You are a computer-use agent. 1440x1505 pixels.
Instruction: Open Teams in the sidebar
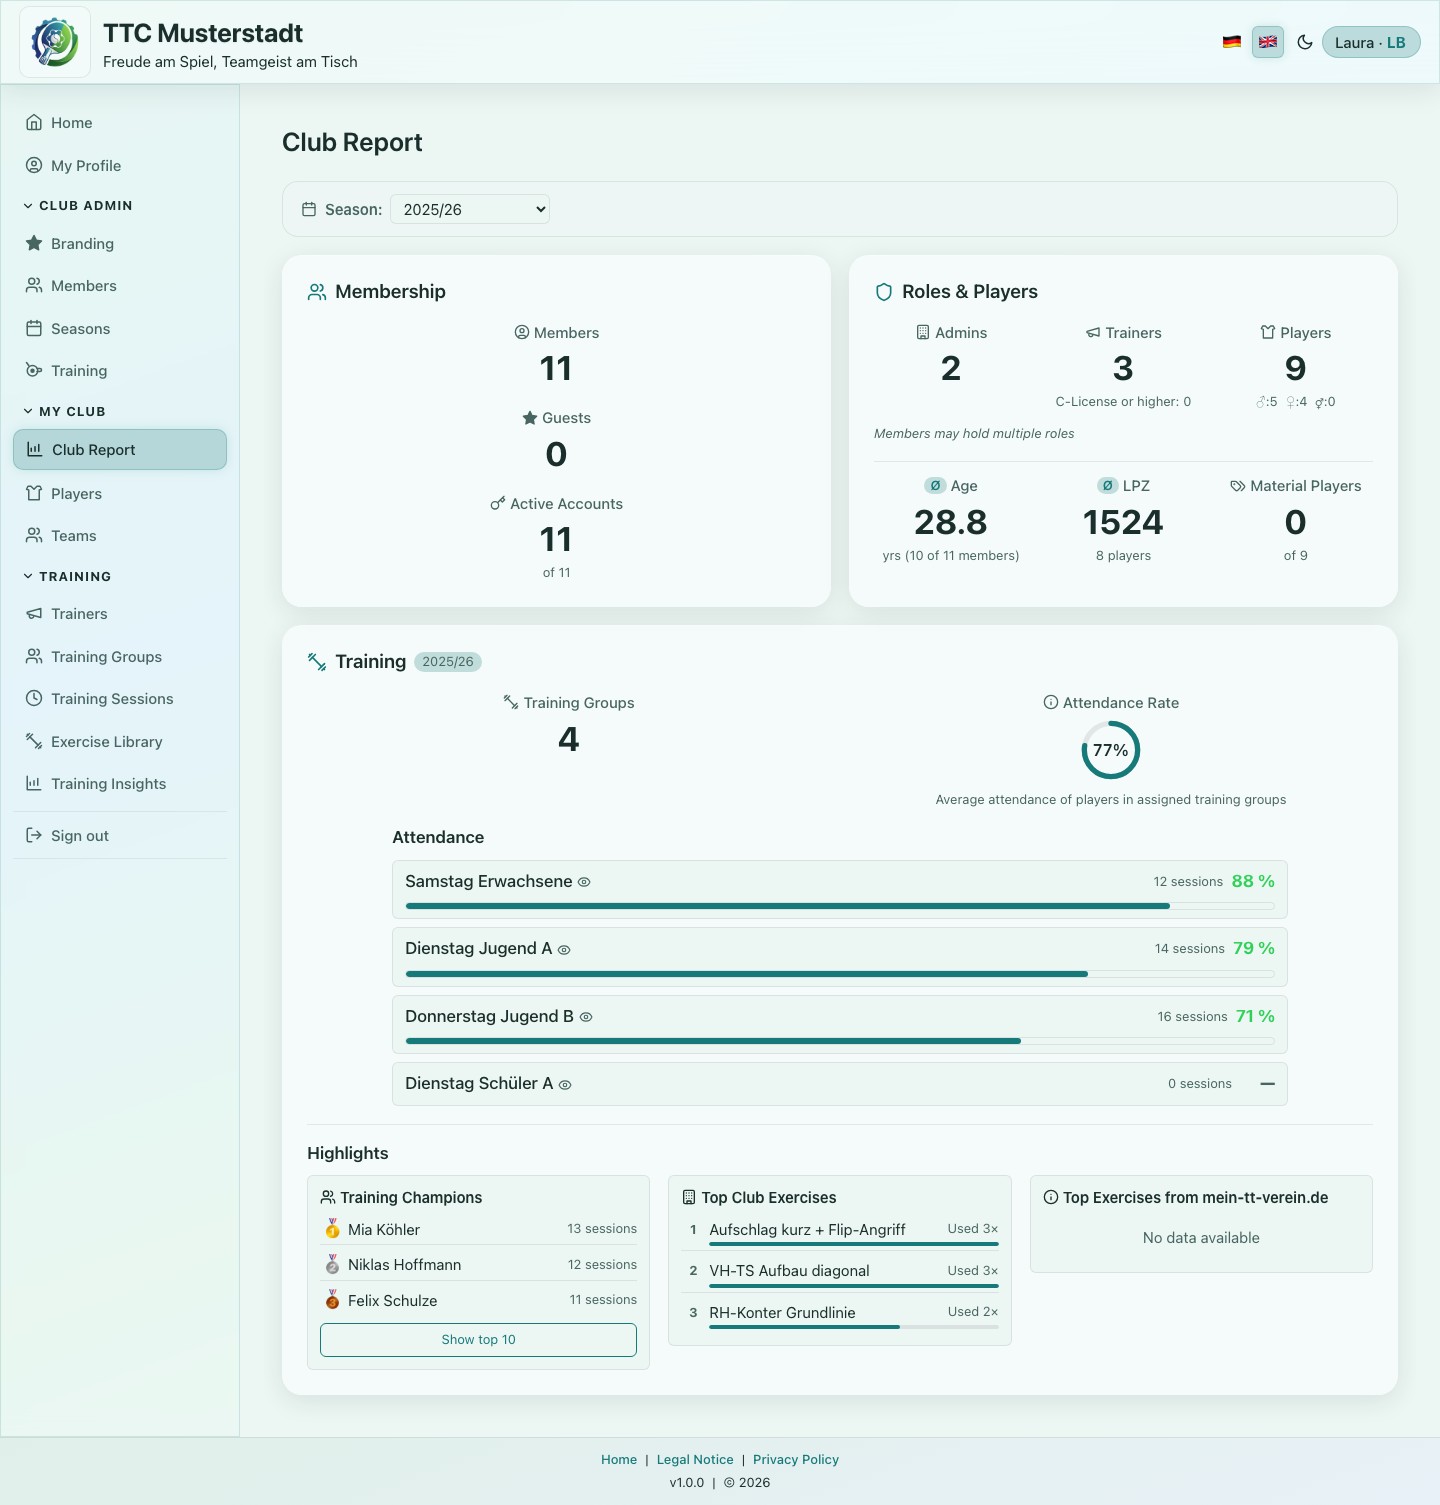pyautogui.click(x=120, y=535)
